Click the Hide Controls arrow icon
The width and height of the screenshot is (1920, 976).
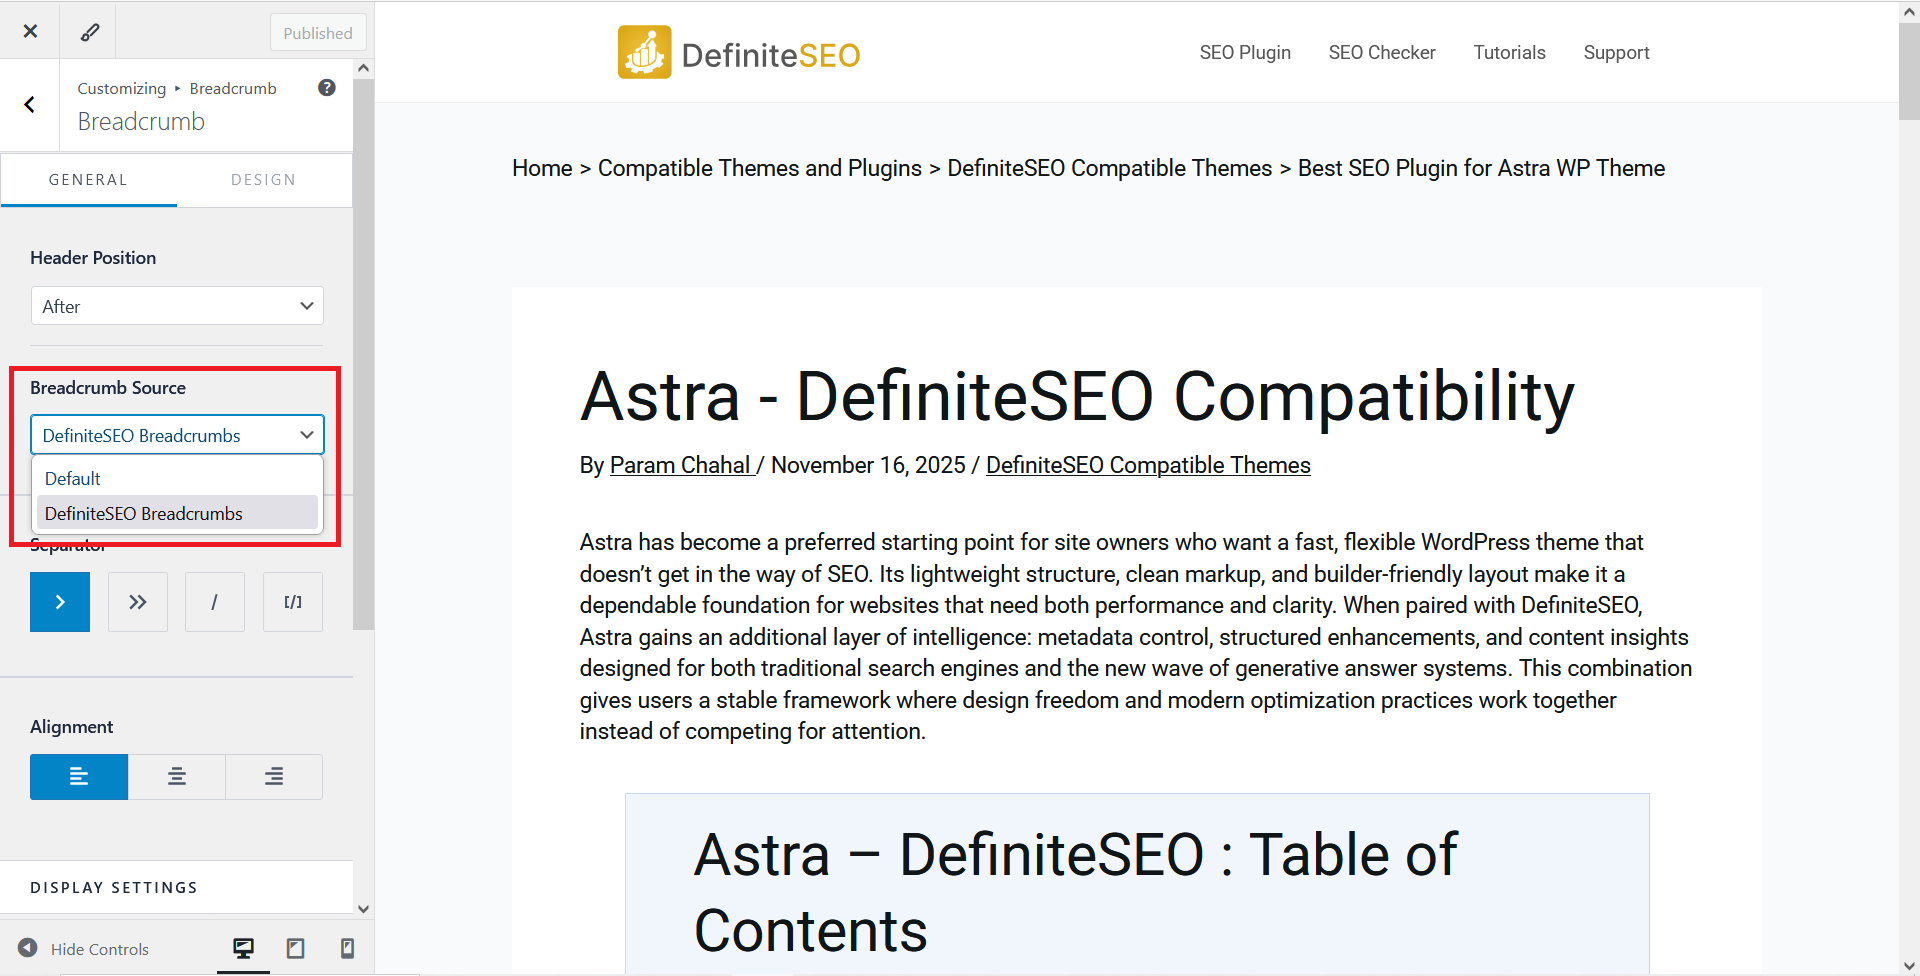28,947
